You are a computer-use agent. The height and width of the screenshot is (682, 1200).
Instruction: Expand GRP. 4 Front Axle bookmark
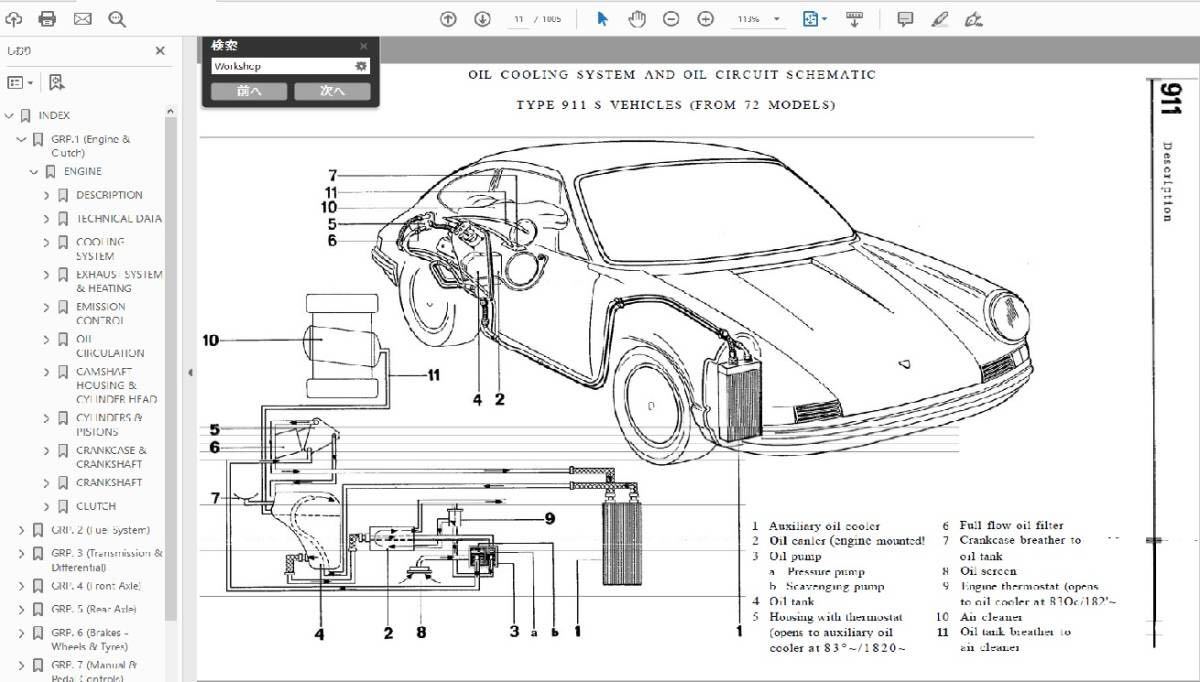point(21,585)
